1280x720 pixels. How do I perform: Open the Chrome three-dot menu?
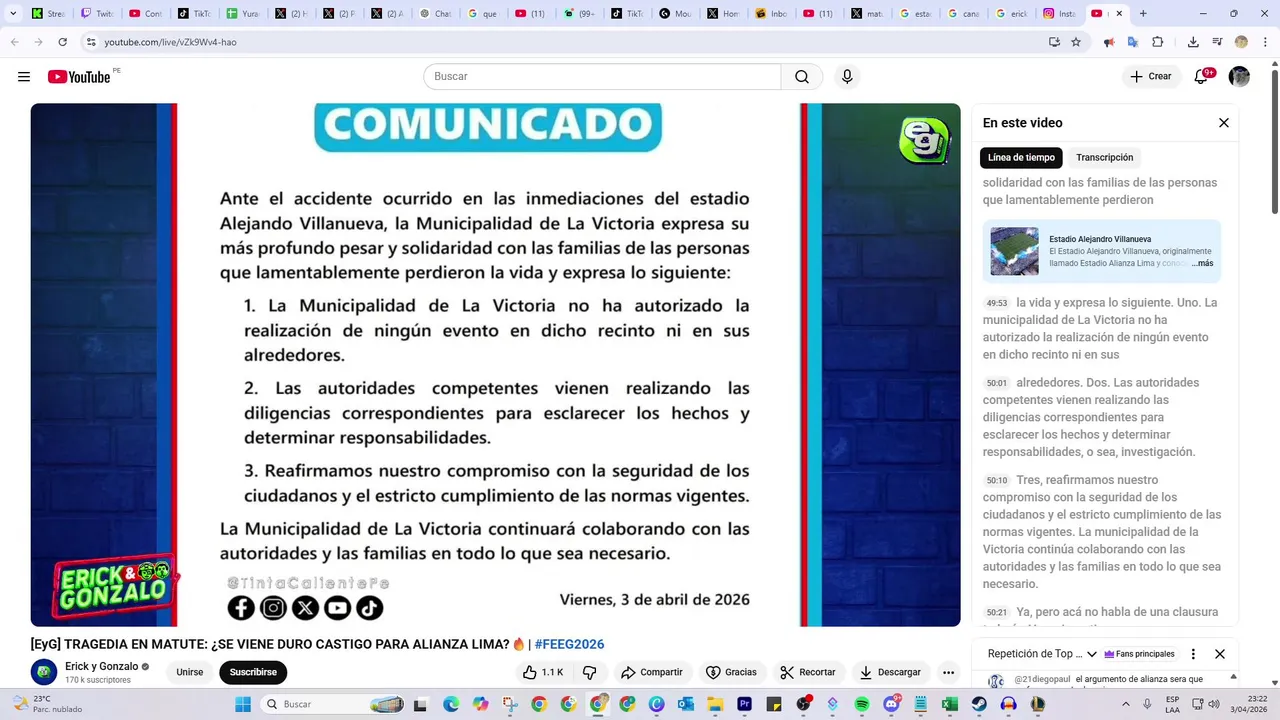tap(1265, 42)
